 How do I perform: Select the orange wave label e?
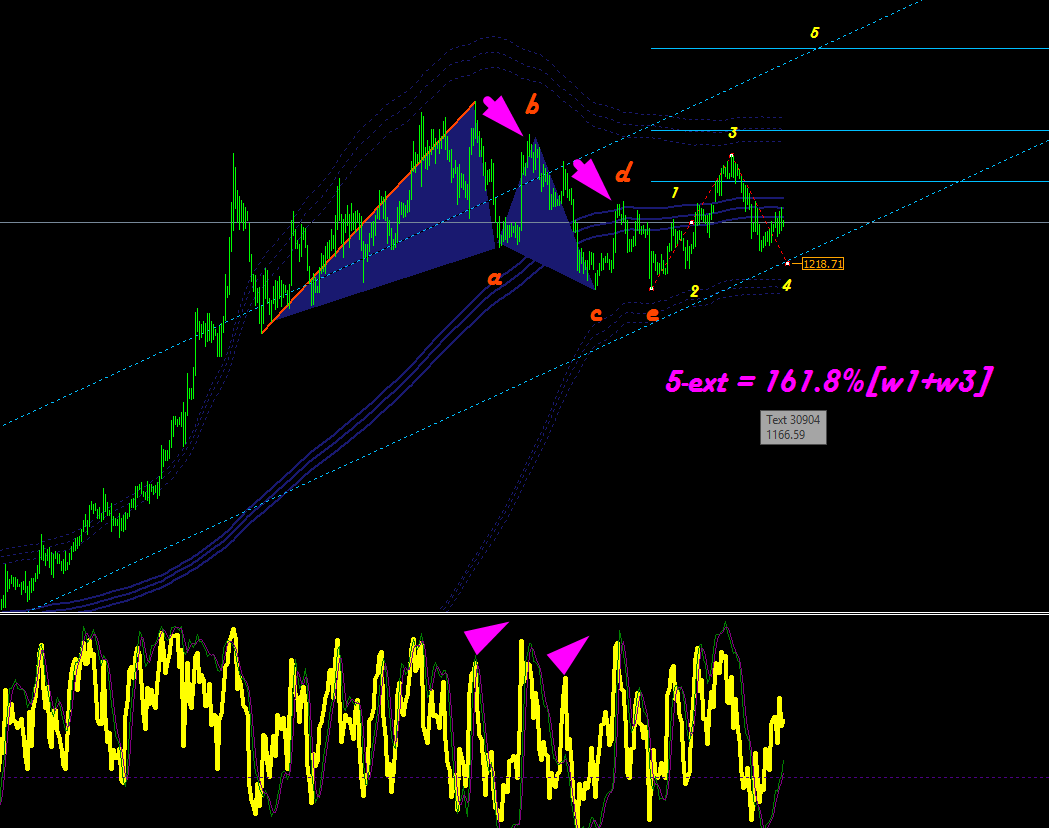653,314
